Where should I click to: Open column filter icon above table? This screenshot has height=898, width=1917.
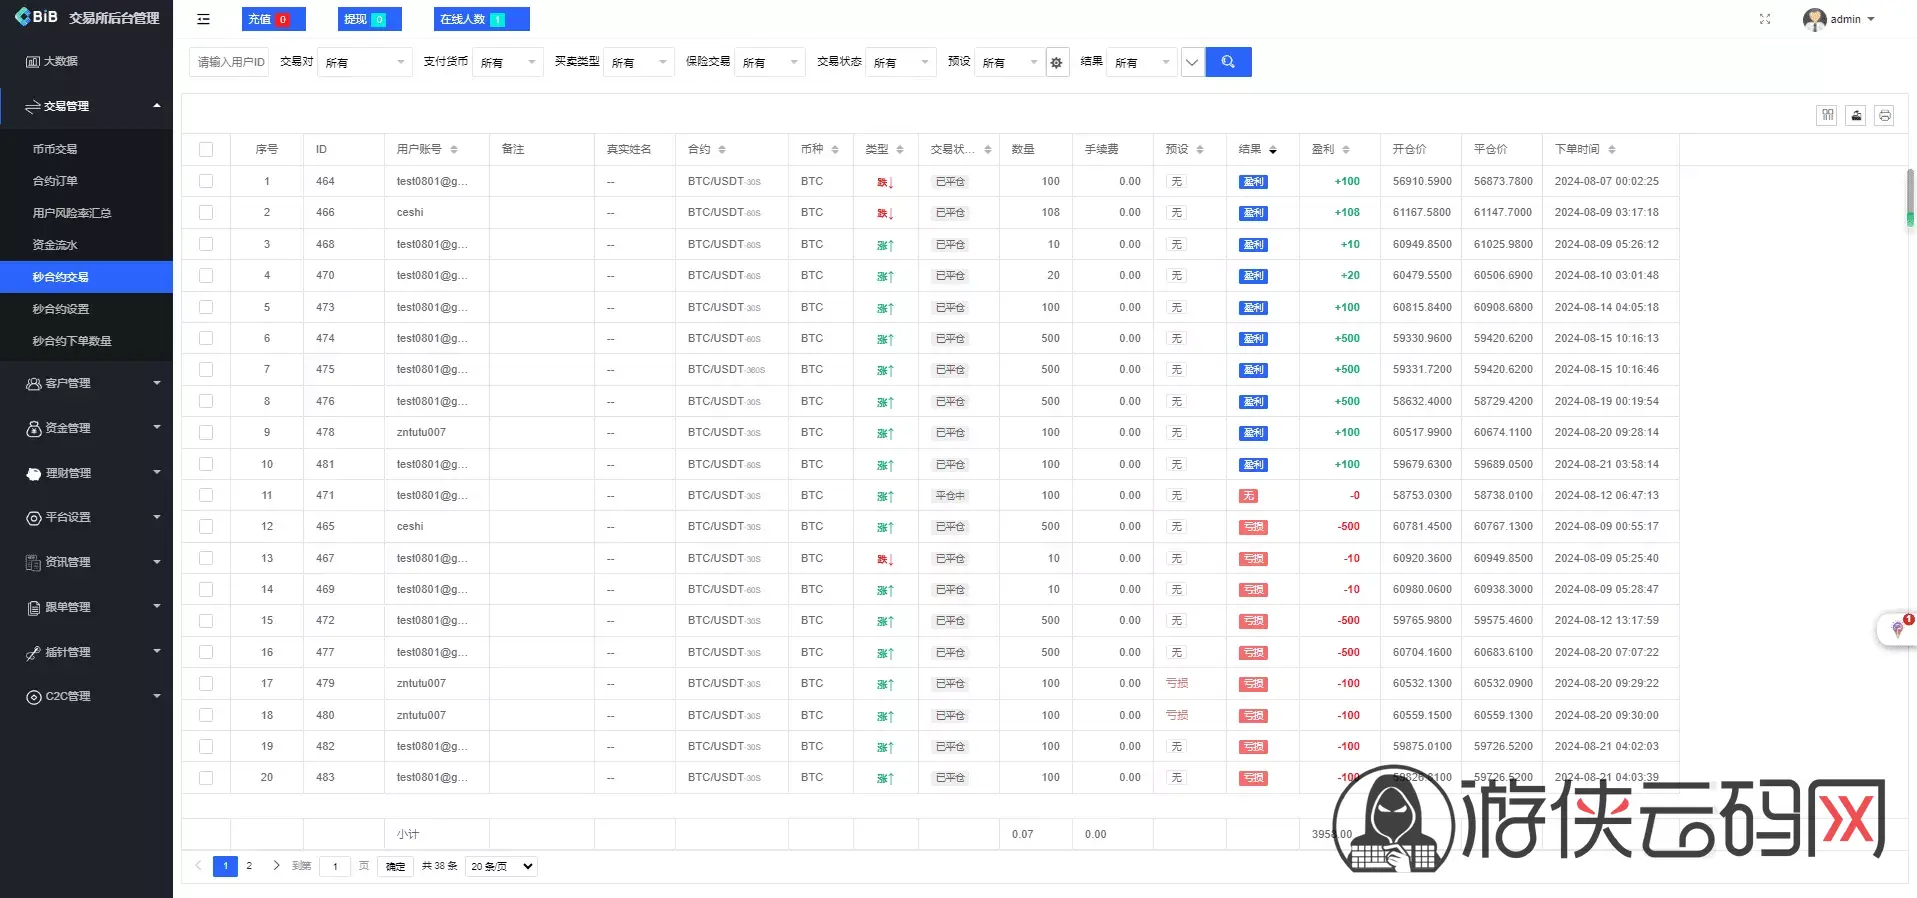(1827, 115)
